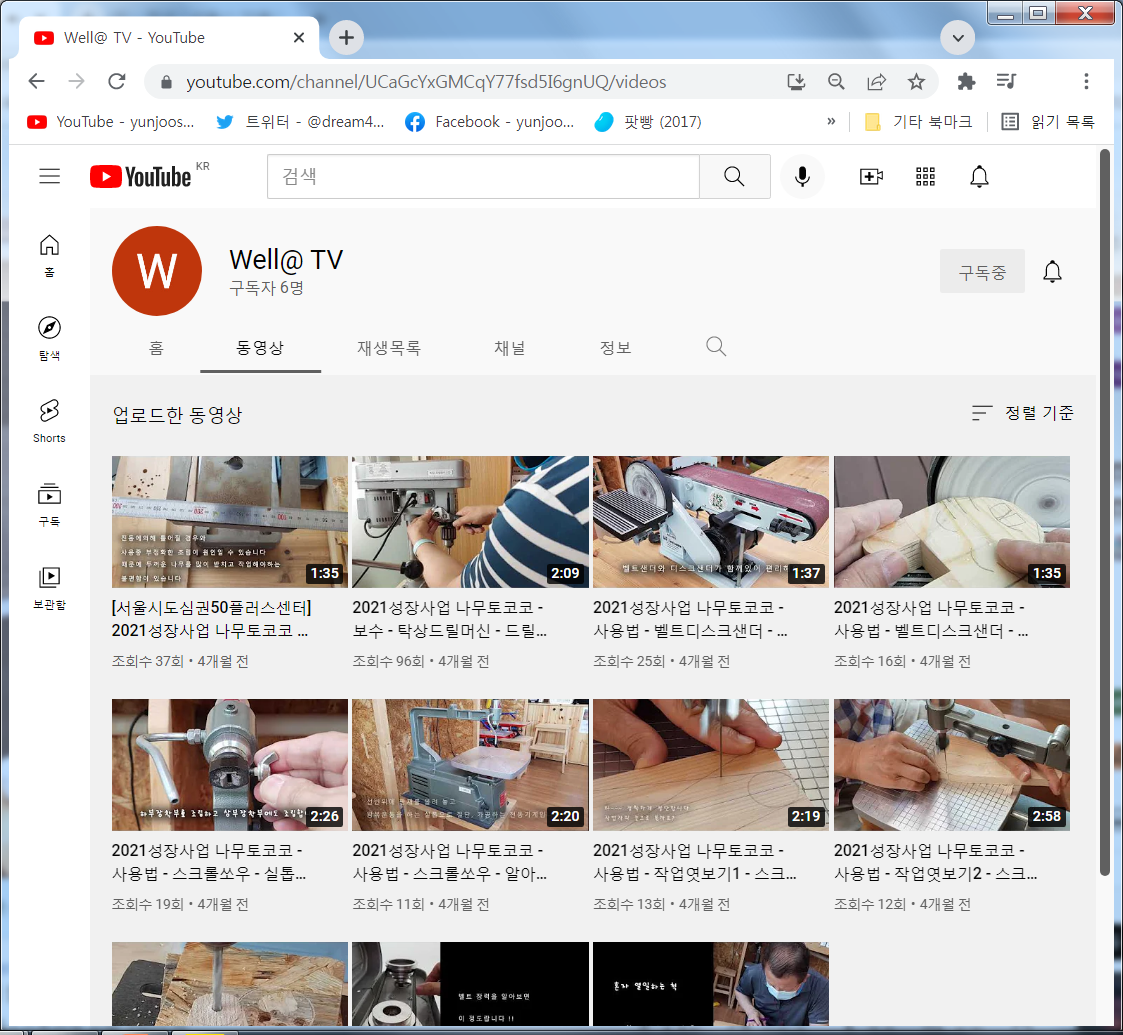Open notifications via the top bell icon
The width and height of the screenshot is (1123, 1035).
(979, 176)
